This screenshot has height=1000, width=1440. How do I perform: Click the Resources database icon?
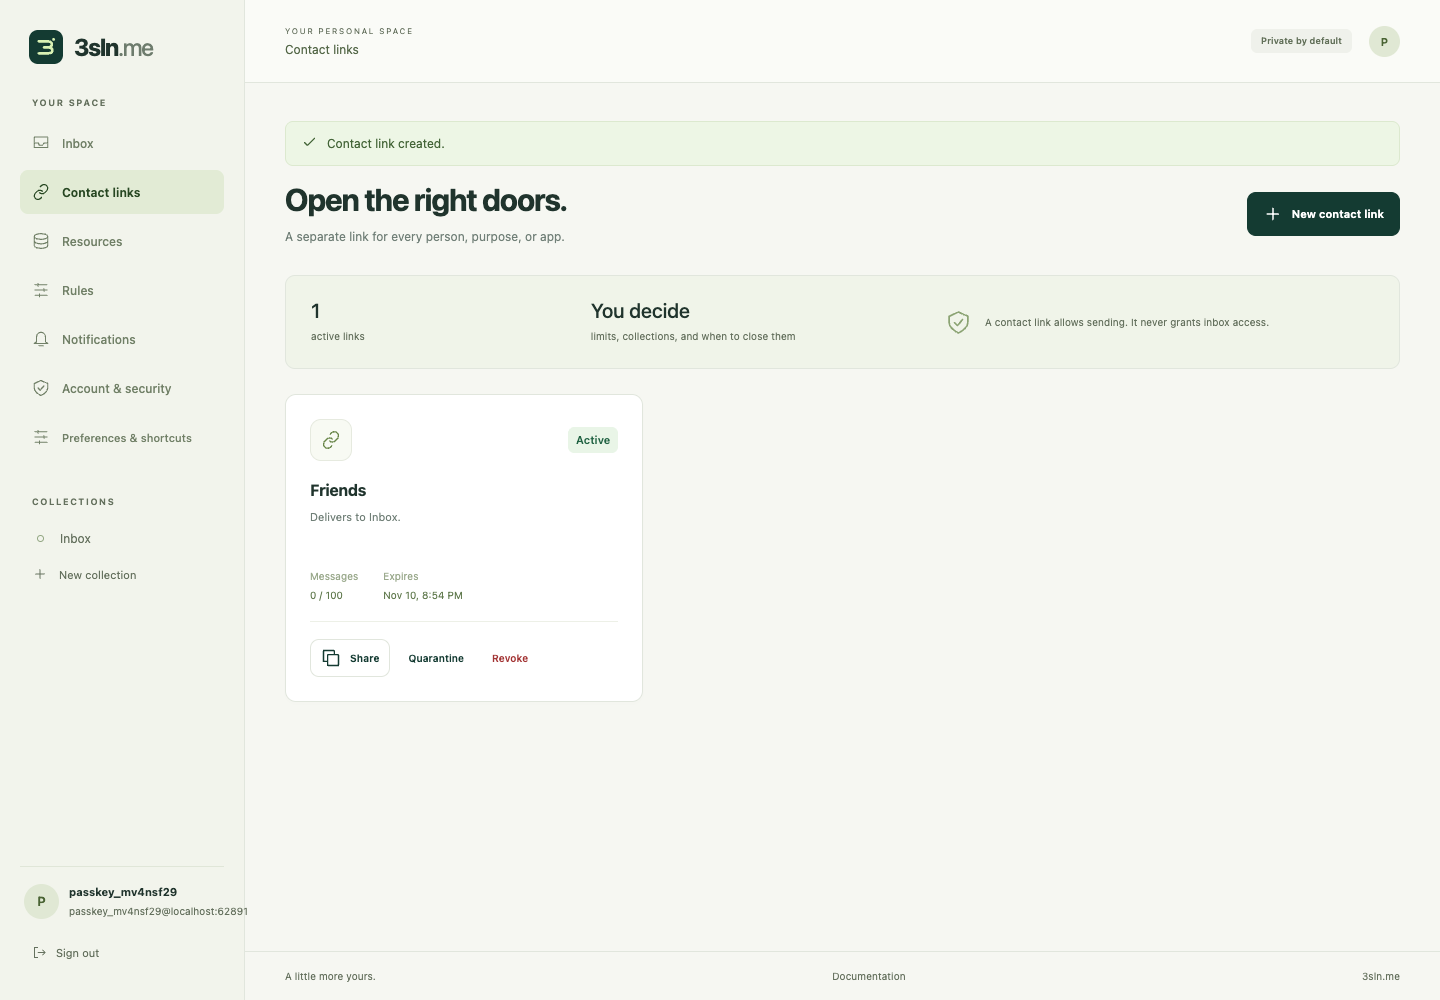[x=41, y=241]
